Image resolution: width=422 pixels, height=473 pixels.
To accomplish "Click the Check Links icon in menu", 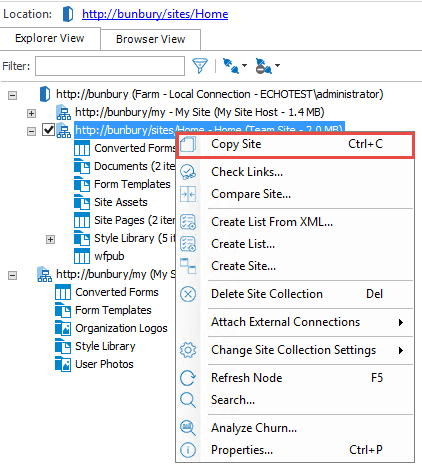I will [x=188, y=172].
